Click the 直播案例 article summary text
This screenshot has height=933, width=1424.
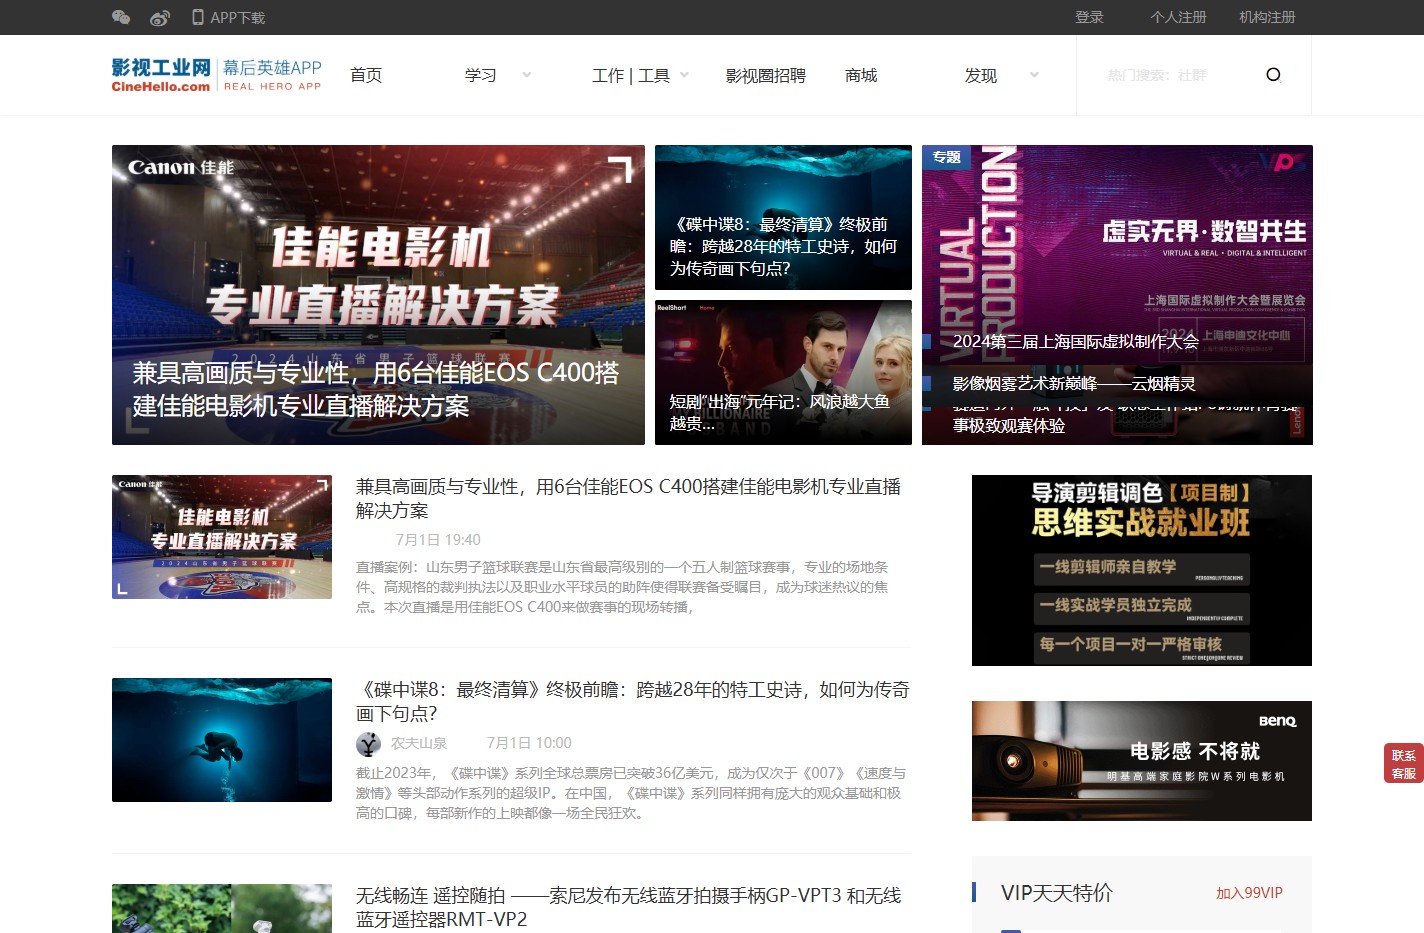tap(622, 587)
